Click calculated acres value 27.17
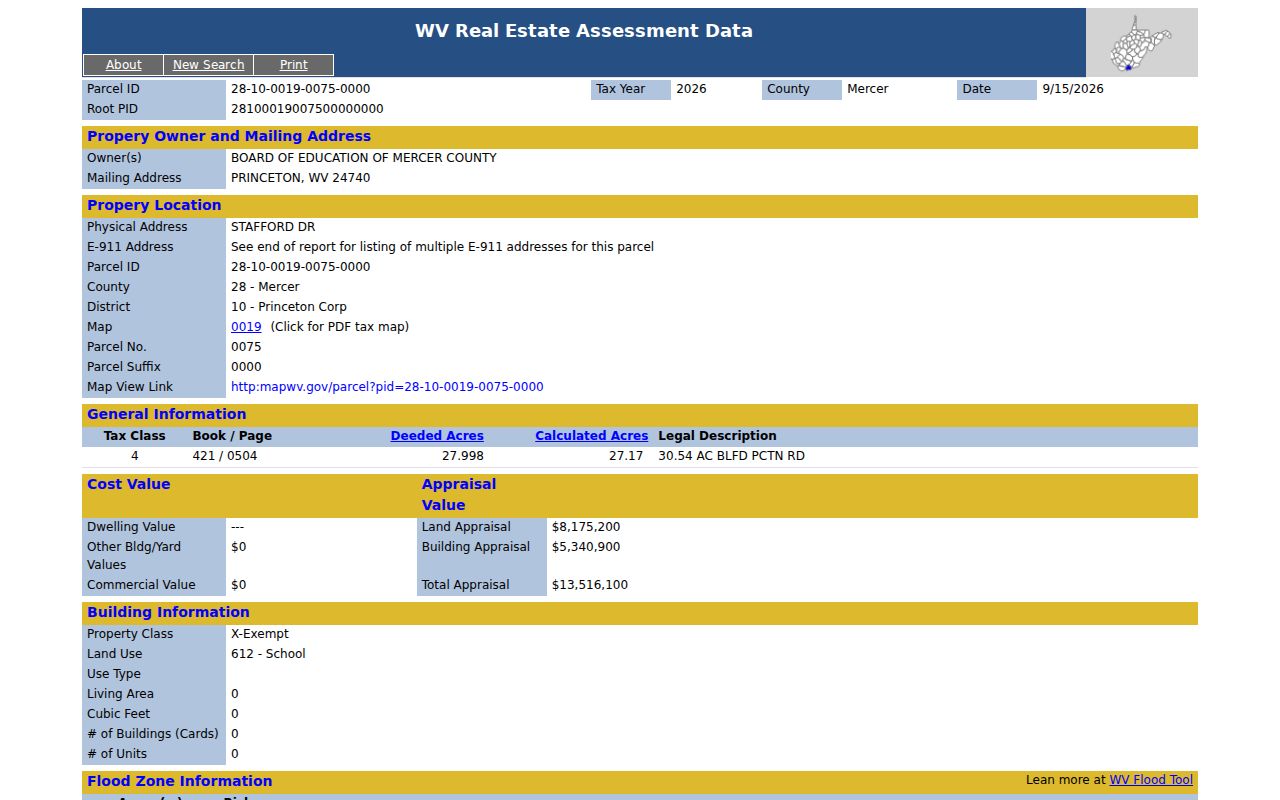The image size is (1280, 800). 626,456
